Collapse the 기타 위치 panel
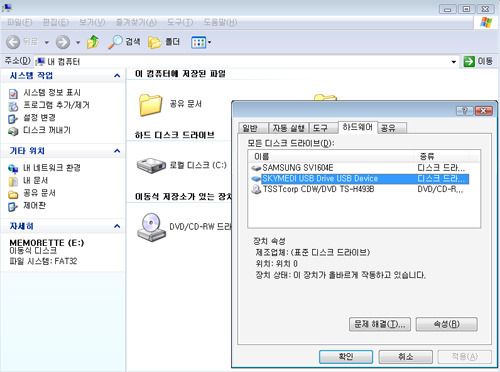The image size is (500, 372). pos(117,151)
